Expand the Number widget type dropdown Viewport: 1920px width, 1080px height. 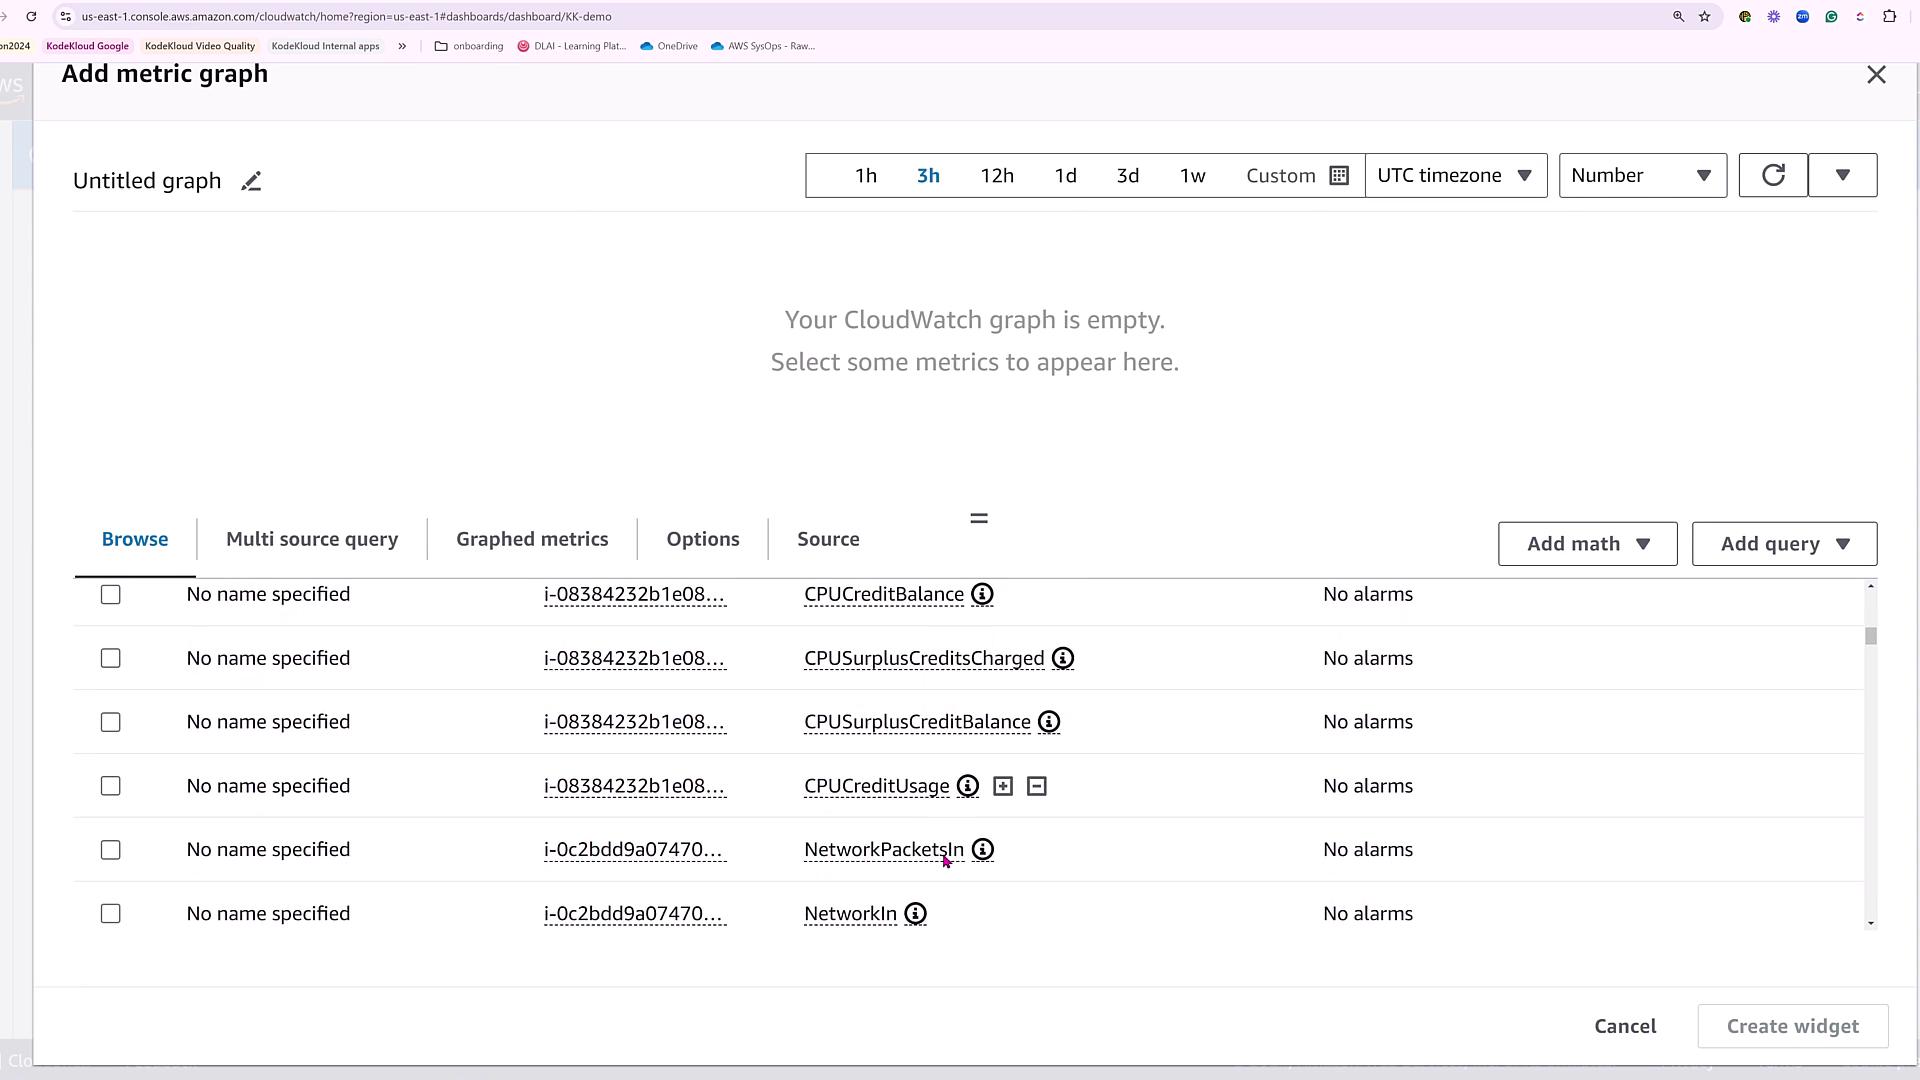[1641, 176]
